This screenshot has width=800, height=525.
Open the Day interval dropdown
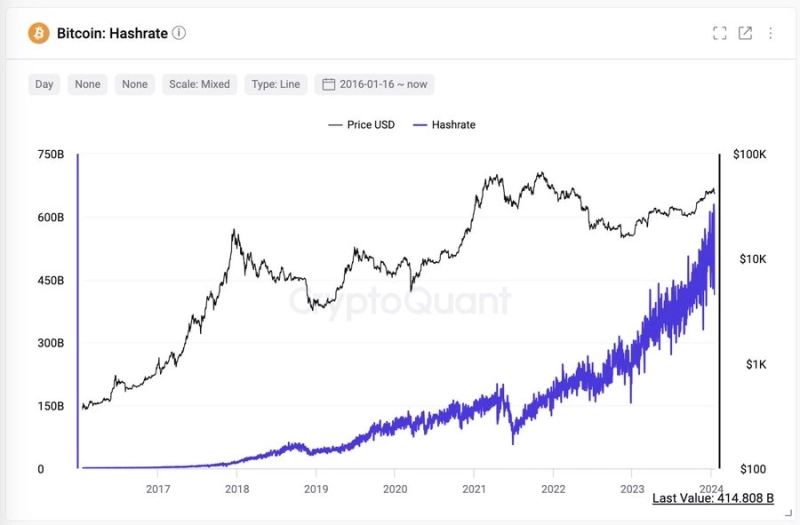pyautogui.click(x=44, y=84)
